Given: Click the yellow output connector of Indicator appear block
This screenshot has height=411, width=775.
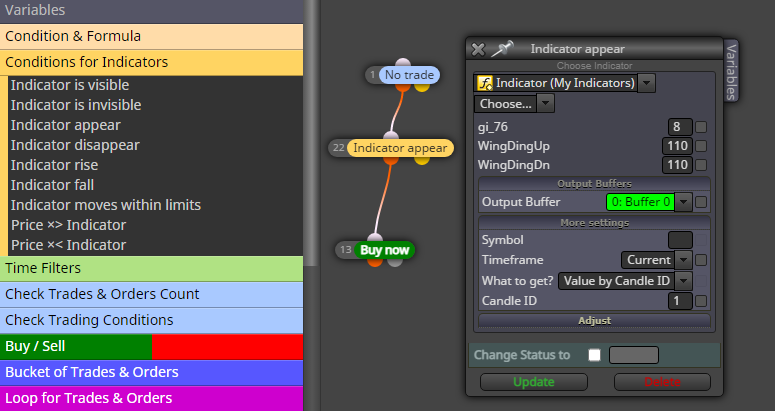Looking at the screenshot, I should click(x=422, y=160).
